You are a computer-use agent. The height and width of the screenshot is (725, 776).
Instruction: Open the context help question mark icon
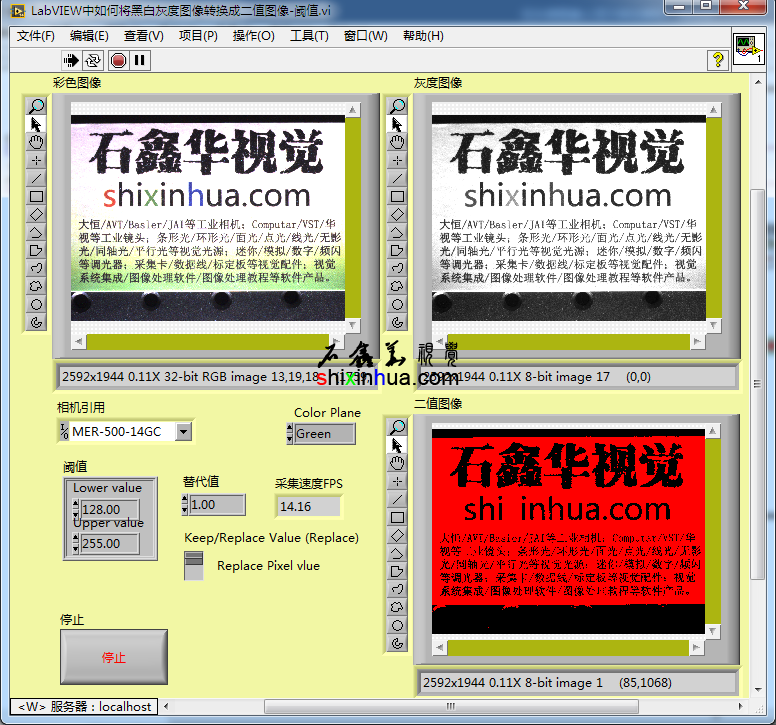717,60
